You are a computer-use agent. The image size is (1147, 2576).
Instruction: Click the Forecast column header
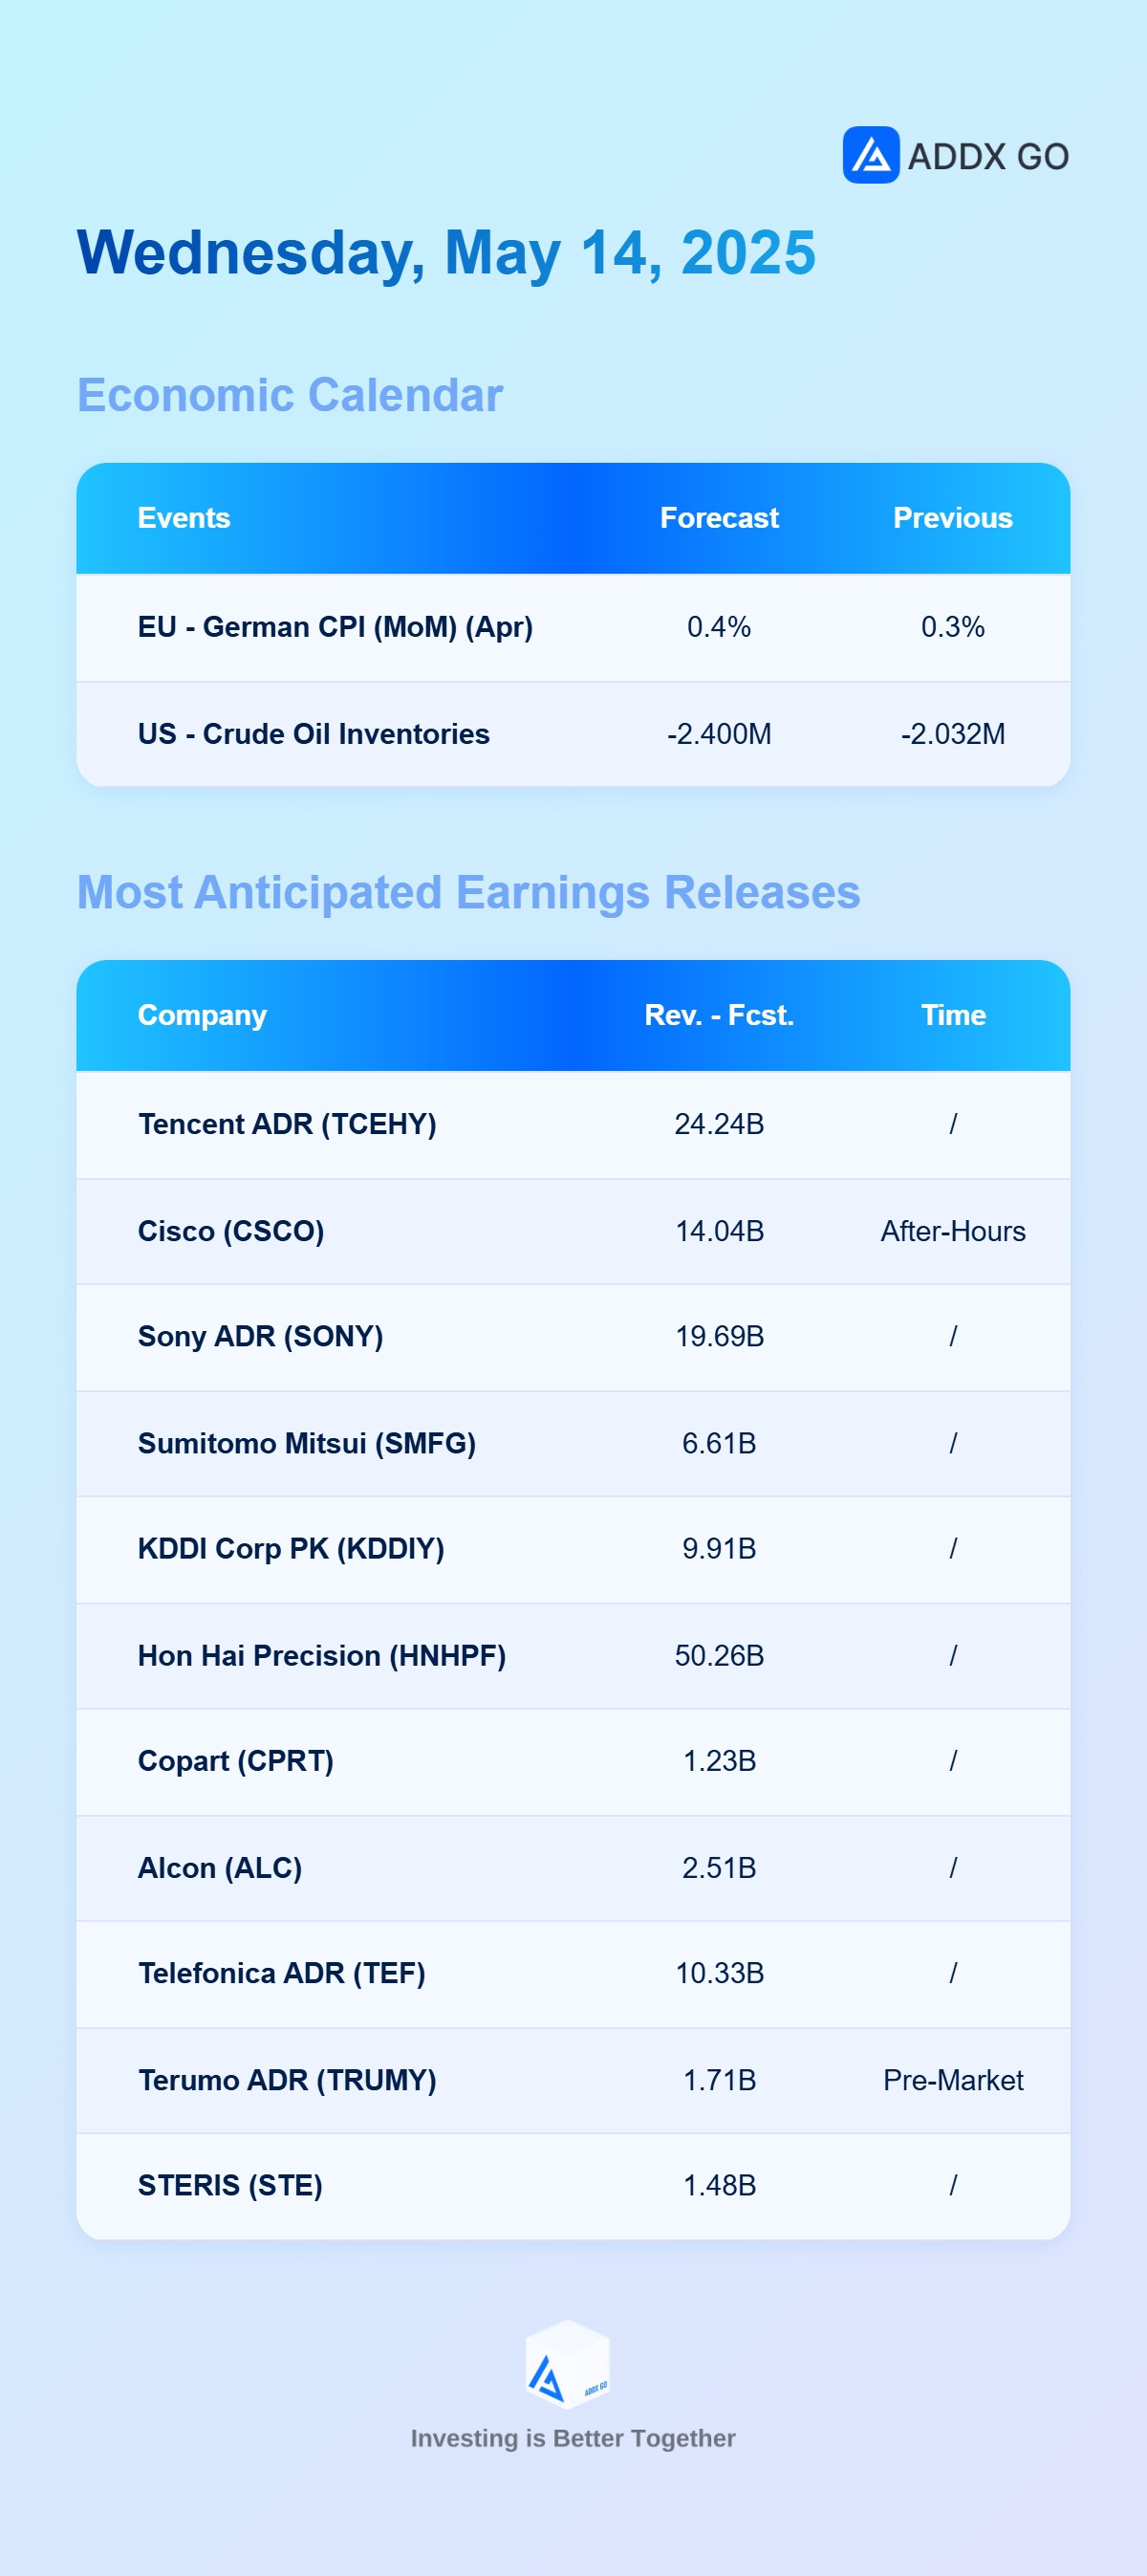tap(719, 518)
